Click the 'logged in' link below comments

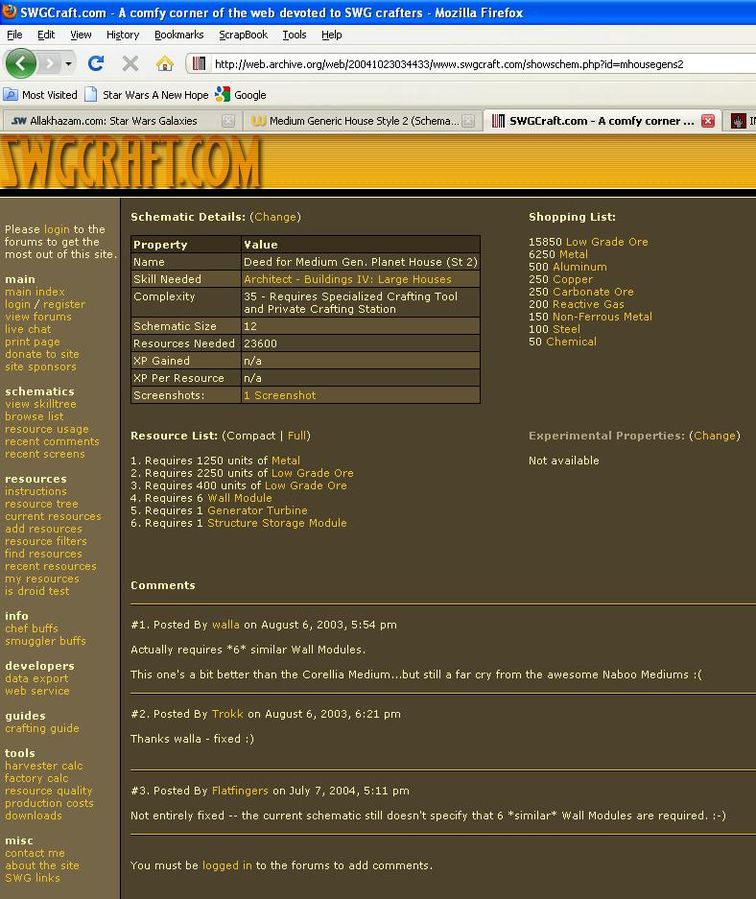click(x=227, y=865)
